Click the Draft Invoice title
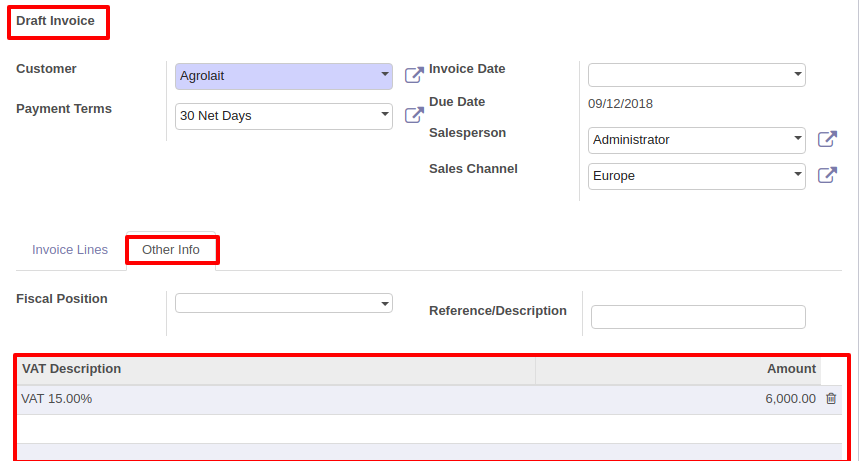Viewport: 859px width, 461px height. point(55,21)
